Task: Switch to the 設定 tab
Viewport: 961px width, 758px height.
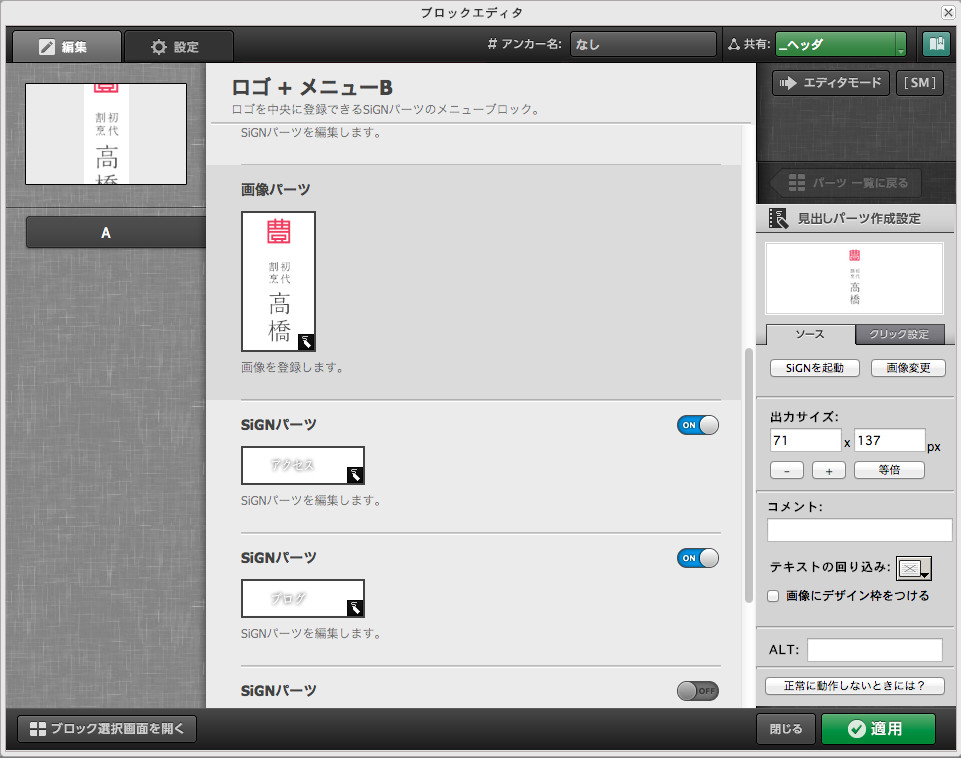Action: point(179,47)
